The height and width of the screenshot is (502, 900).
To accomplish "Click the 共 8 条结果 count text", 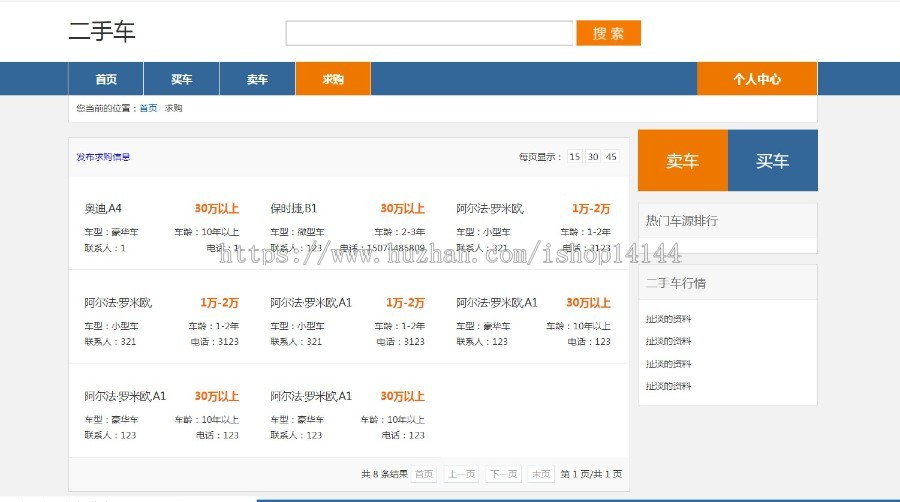I will point(384,474).
